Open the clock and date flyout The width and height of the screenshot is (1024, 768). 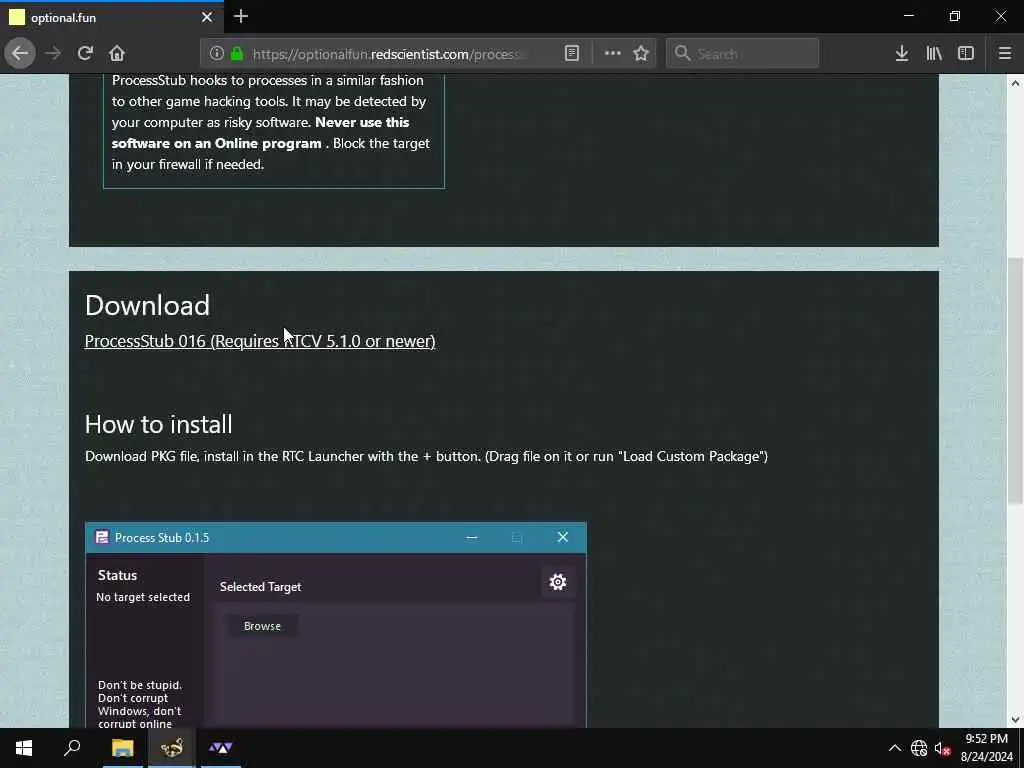[987, 748]
